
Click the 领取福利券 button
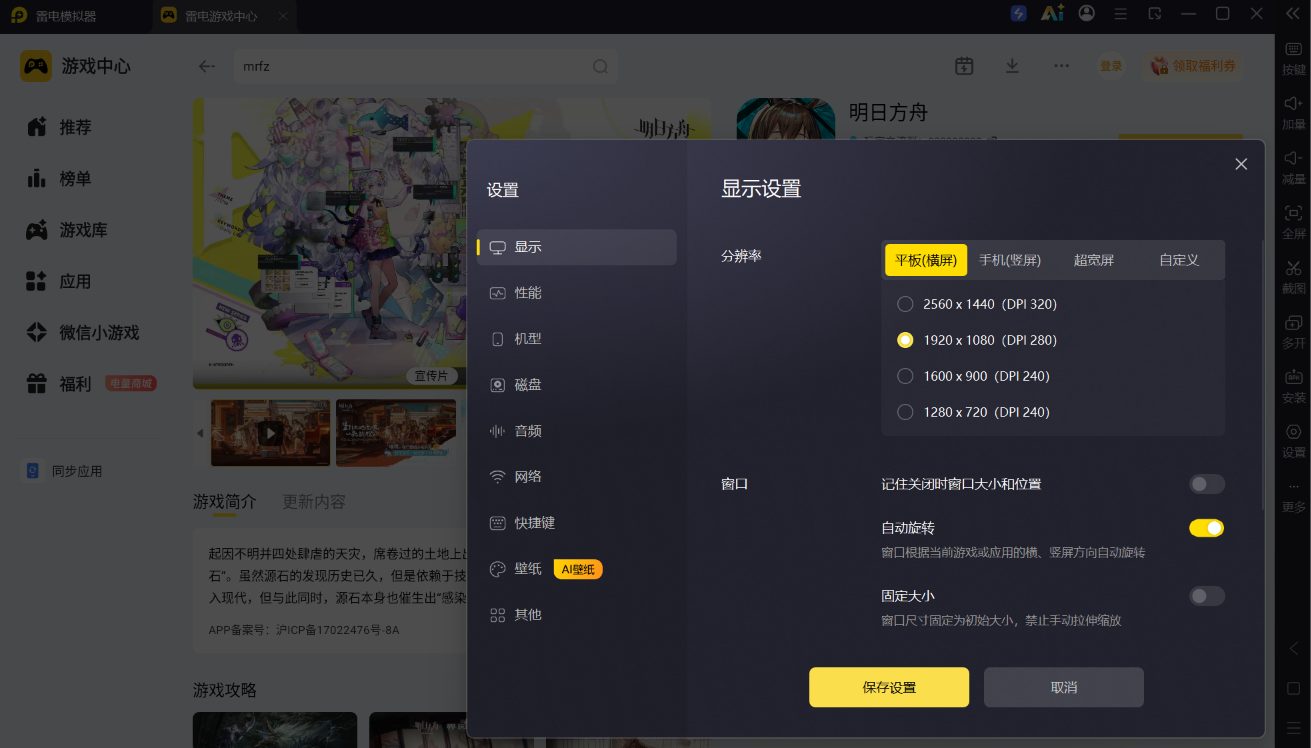(x=1193, y=66)
